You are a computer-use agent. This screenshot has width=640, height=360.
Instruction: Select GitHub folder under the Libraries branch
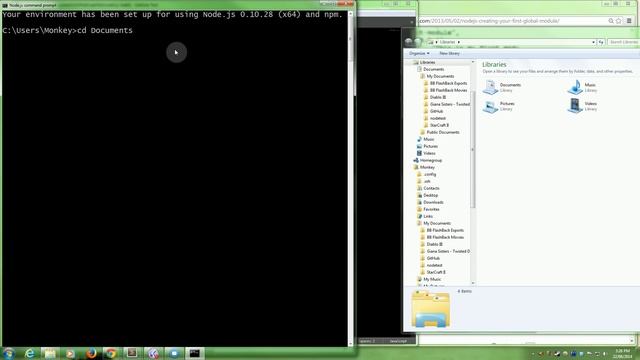436,111
